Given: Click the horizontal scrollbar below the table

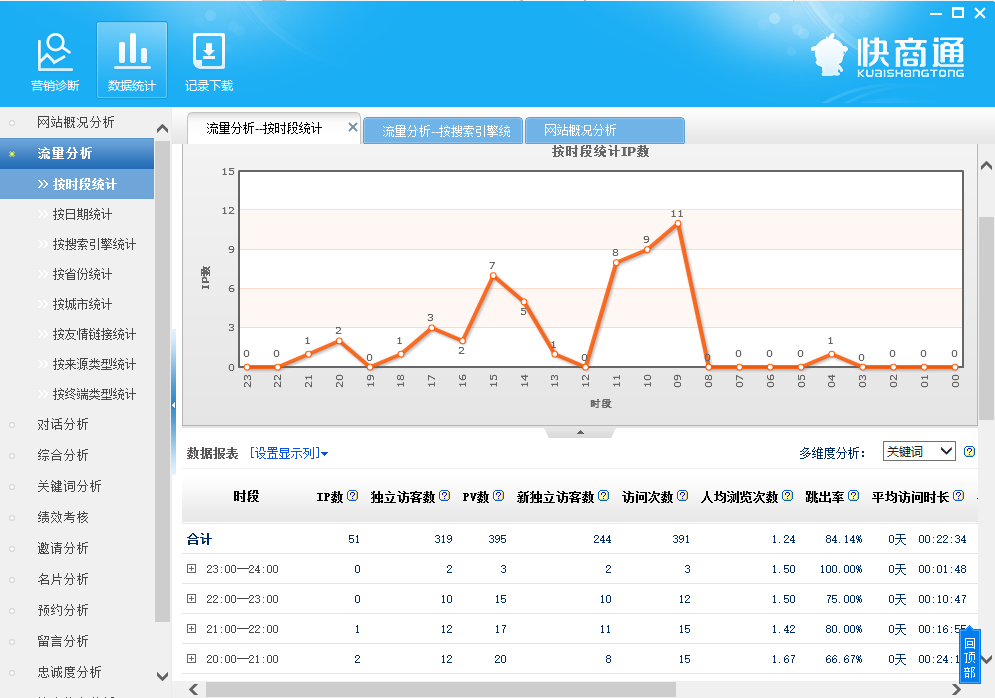Looking at the screenshot, I should point(440,689).
